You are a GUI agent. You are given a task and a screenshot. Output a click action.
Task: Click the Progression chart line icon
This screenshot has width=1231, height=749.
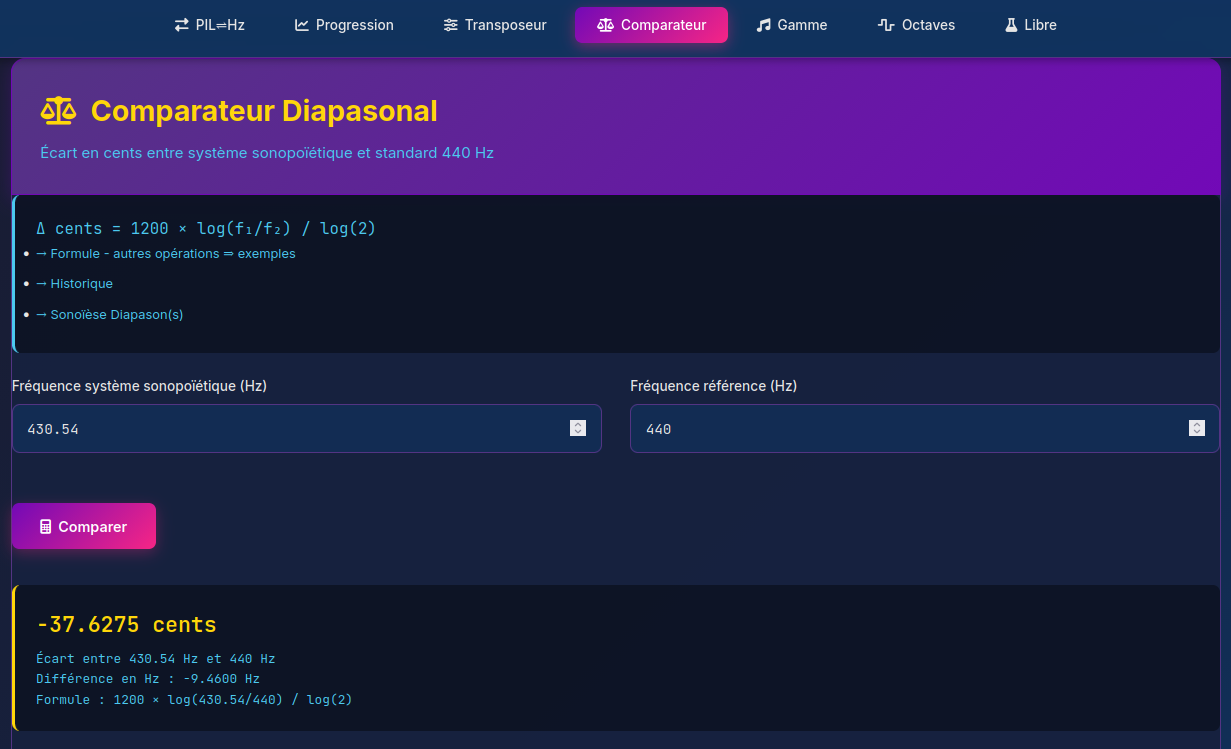pos(302,25)
